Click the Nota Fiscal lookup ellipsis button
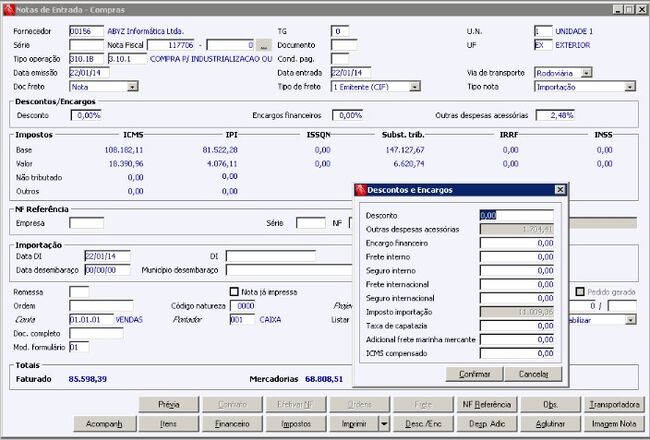 264,45
